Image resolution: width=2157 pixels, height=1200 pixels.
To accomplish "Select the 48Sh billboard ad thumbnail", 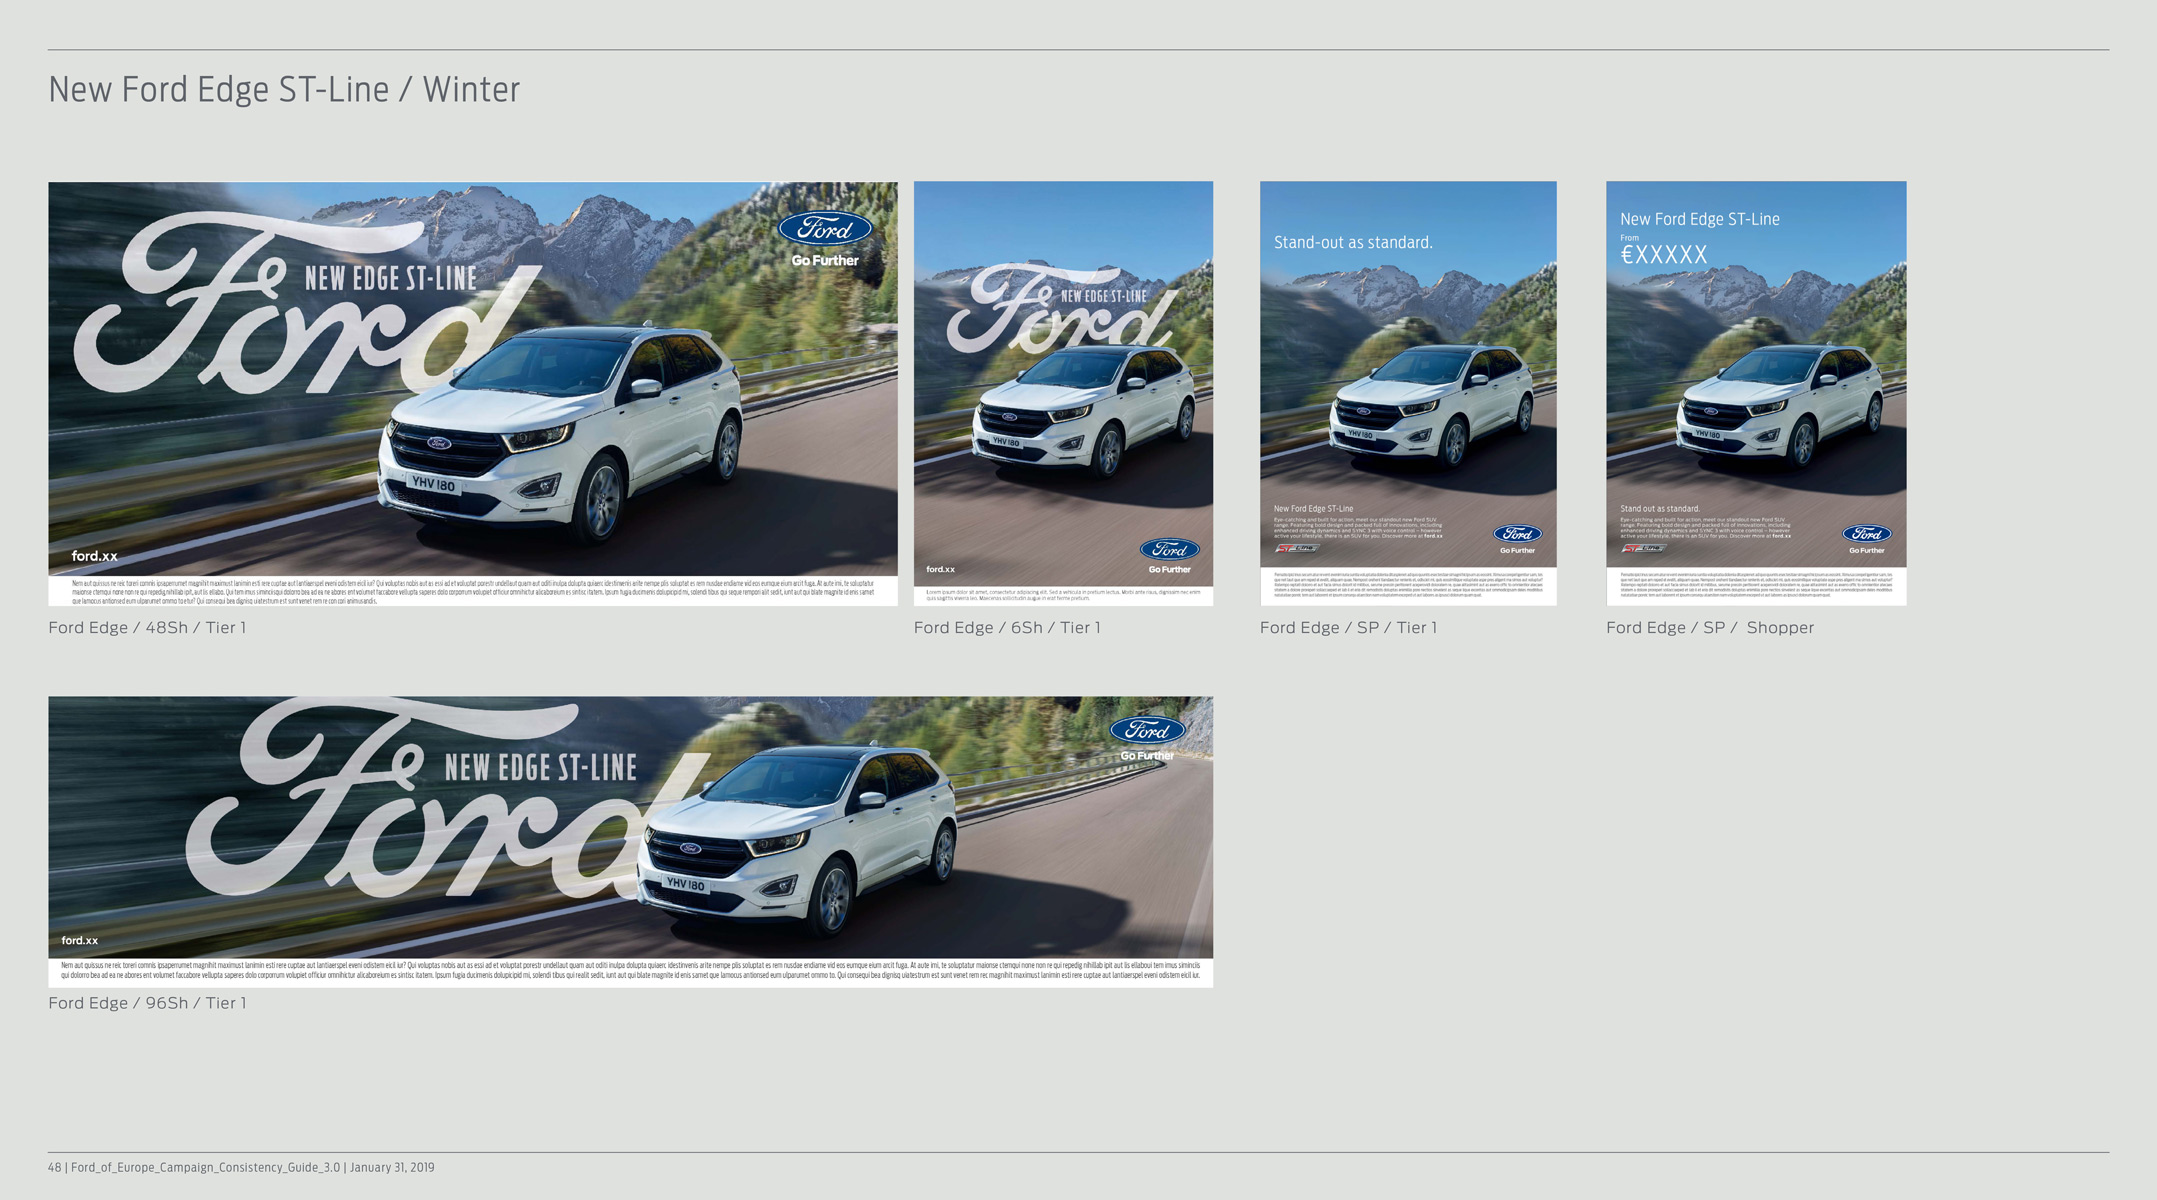I will (472, 392).
